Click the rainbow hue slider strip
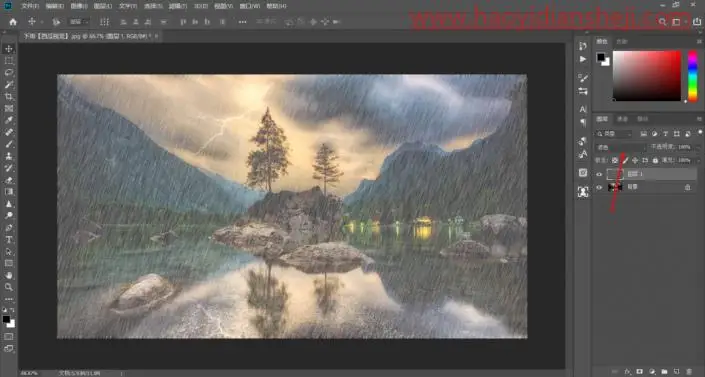Image resolution: width=705 pixels, height=377 pixels. 693,76
